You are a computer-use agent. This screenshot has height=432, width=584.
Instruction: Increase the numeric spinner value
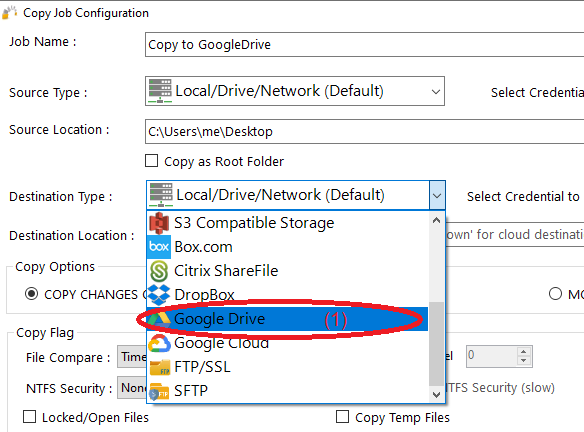coord(524,352)
